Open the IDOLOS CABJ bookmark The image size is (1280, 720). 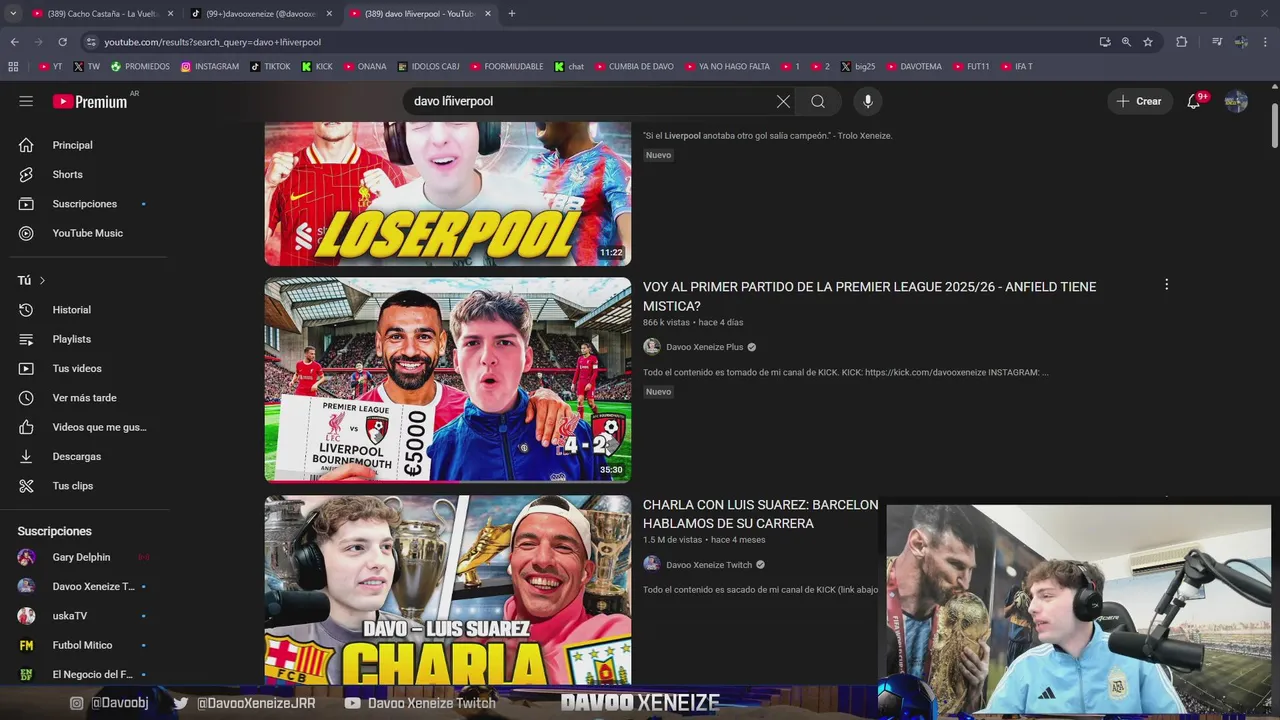[x=428, y=67]
